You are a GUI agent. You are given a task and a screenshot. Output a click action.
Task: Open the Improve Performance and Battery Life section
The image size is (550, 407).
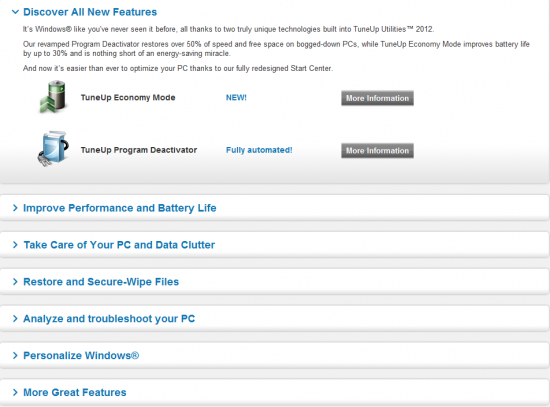120,208
